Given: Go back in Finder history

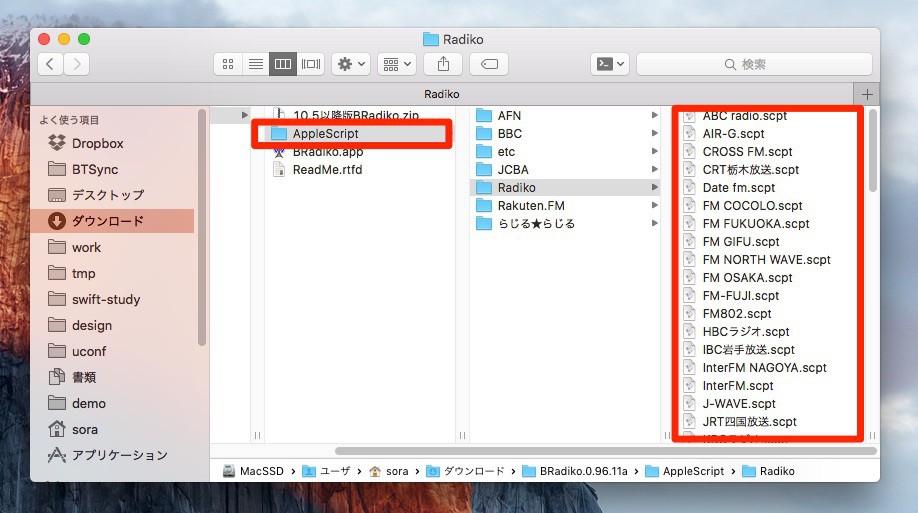Looking at the screenshot, I should pyautogui.click(x=50, y=64).
